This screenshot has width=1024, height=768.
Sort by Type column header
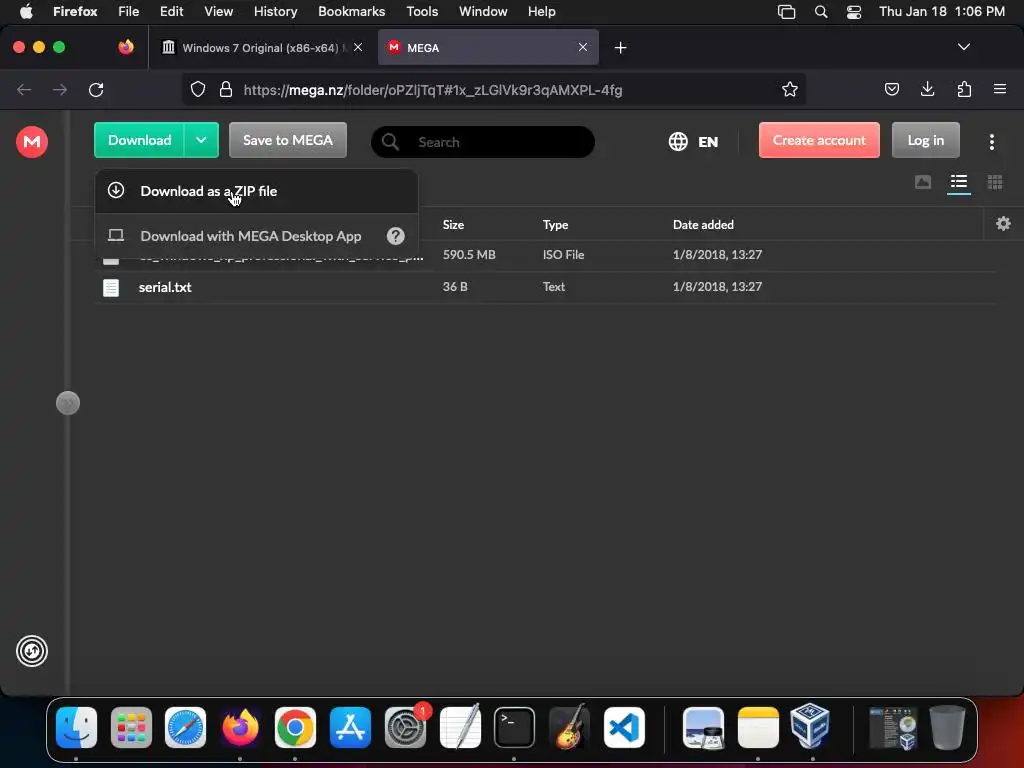click(x=555, y=225)
